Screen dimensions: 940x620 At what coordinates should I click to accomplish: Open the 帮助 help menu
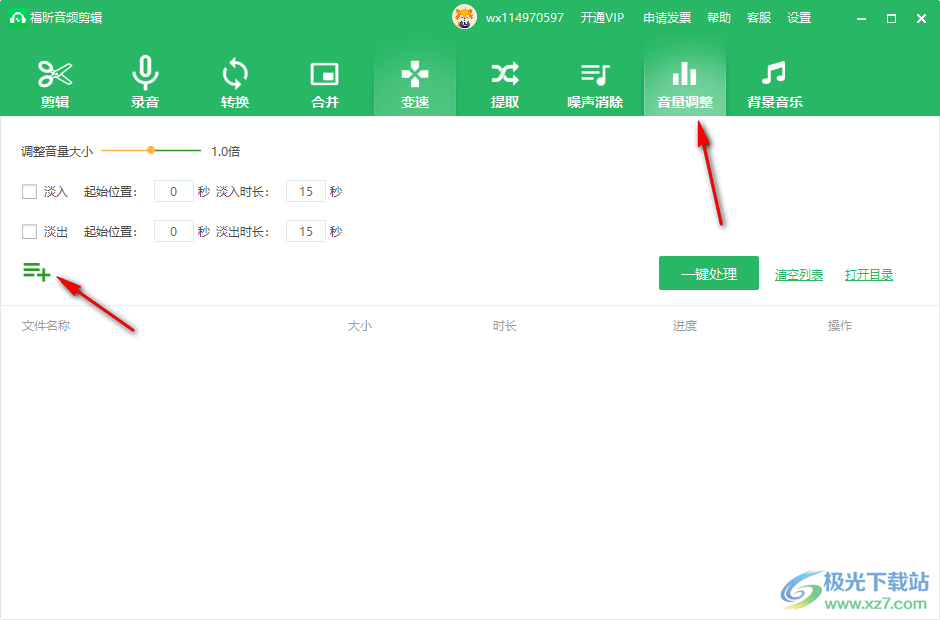click(719, 18)
